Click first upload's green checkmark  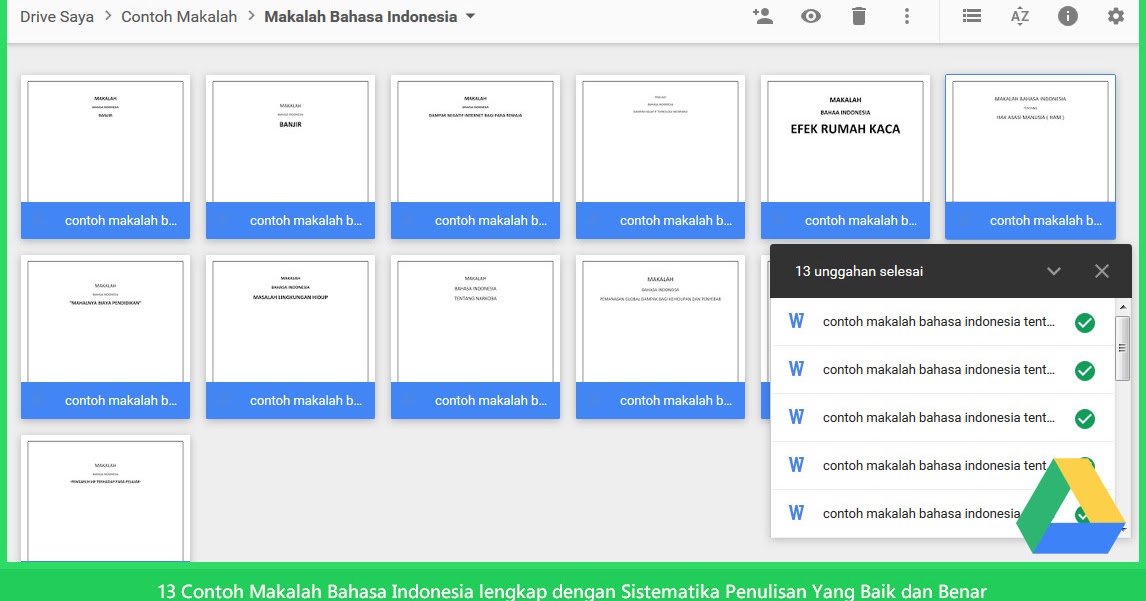pyautogui.click(x=1085, y=322)
